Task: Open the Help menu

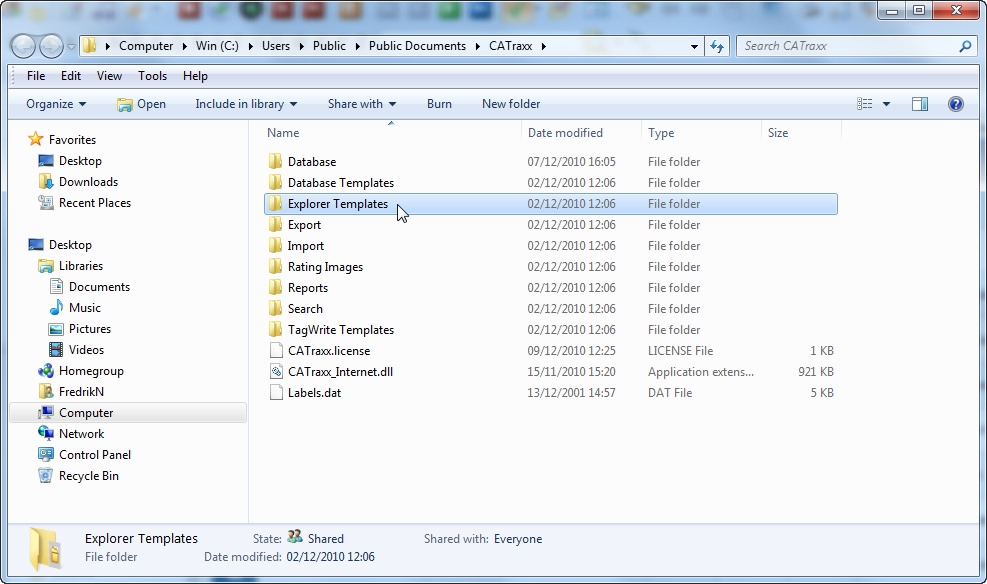Action: pos(195,76)
